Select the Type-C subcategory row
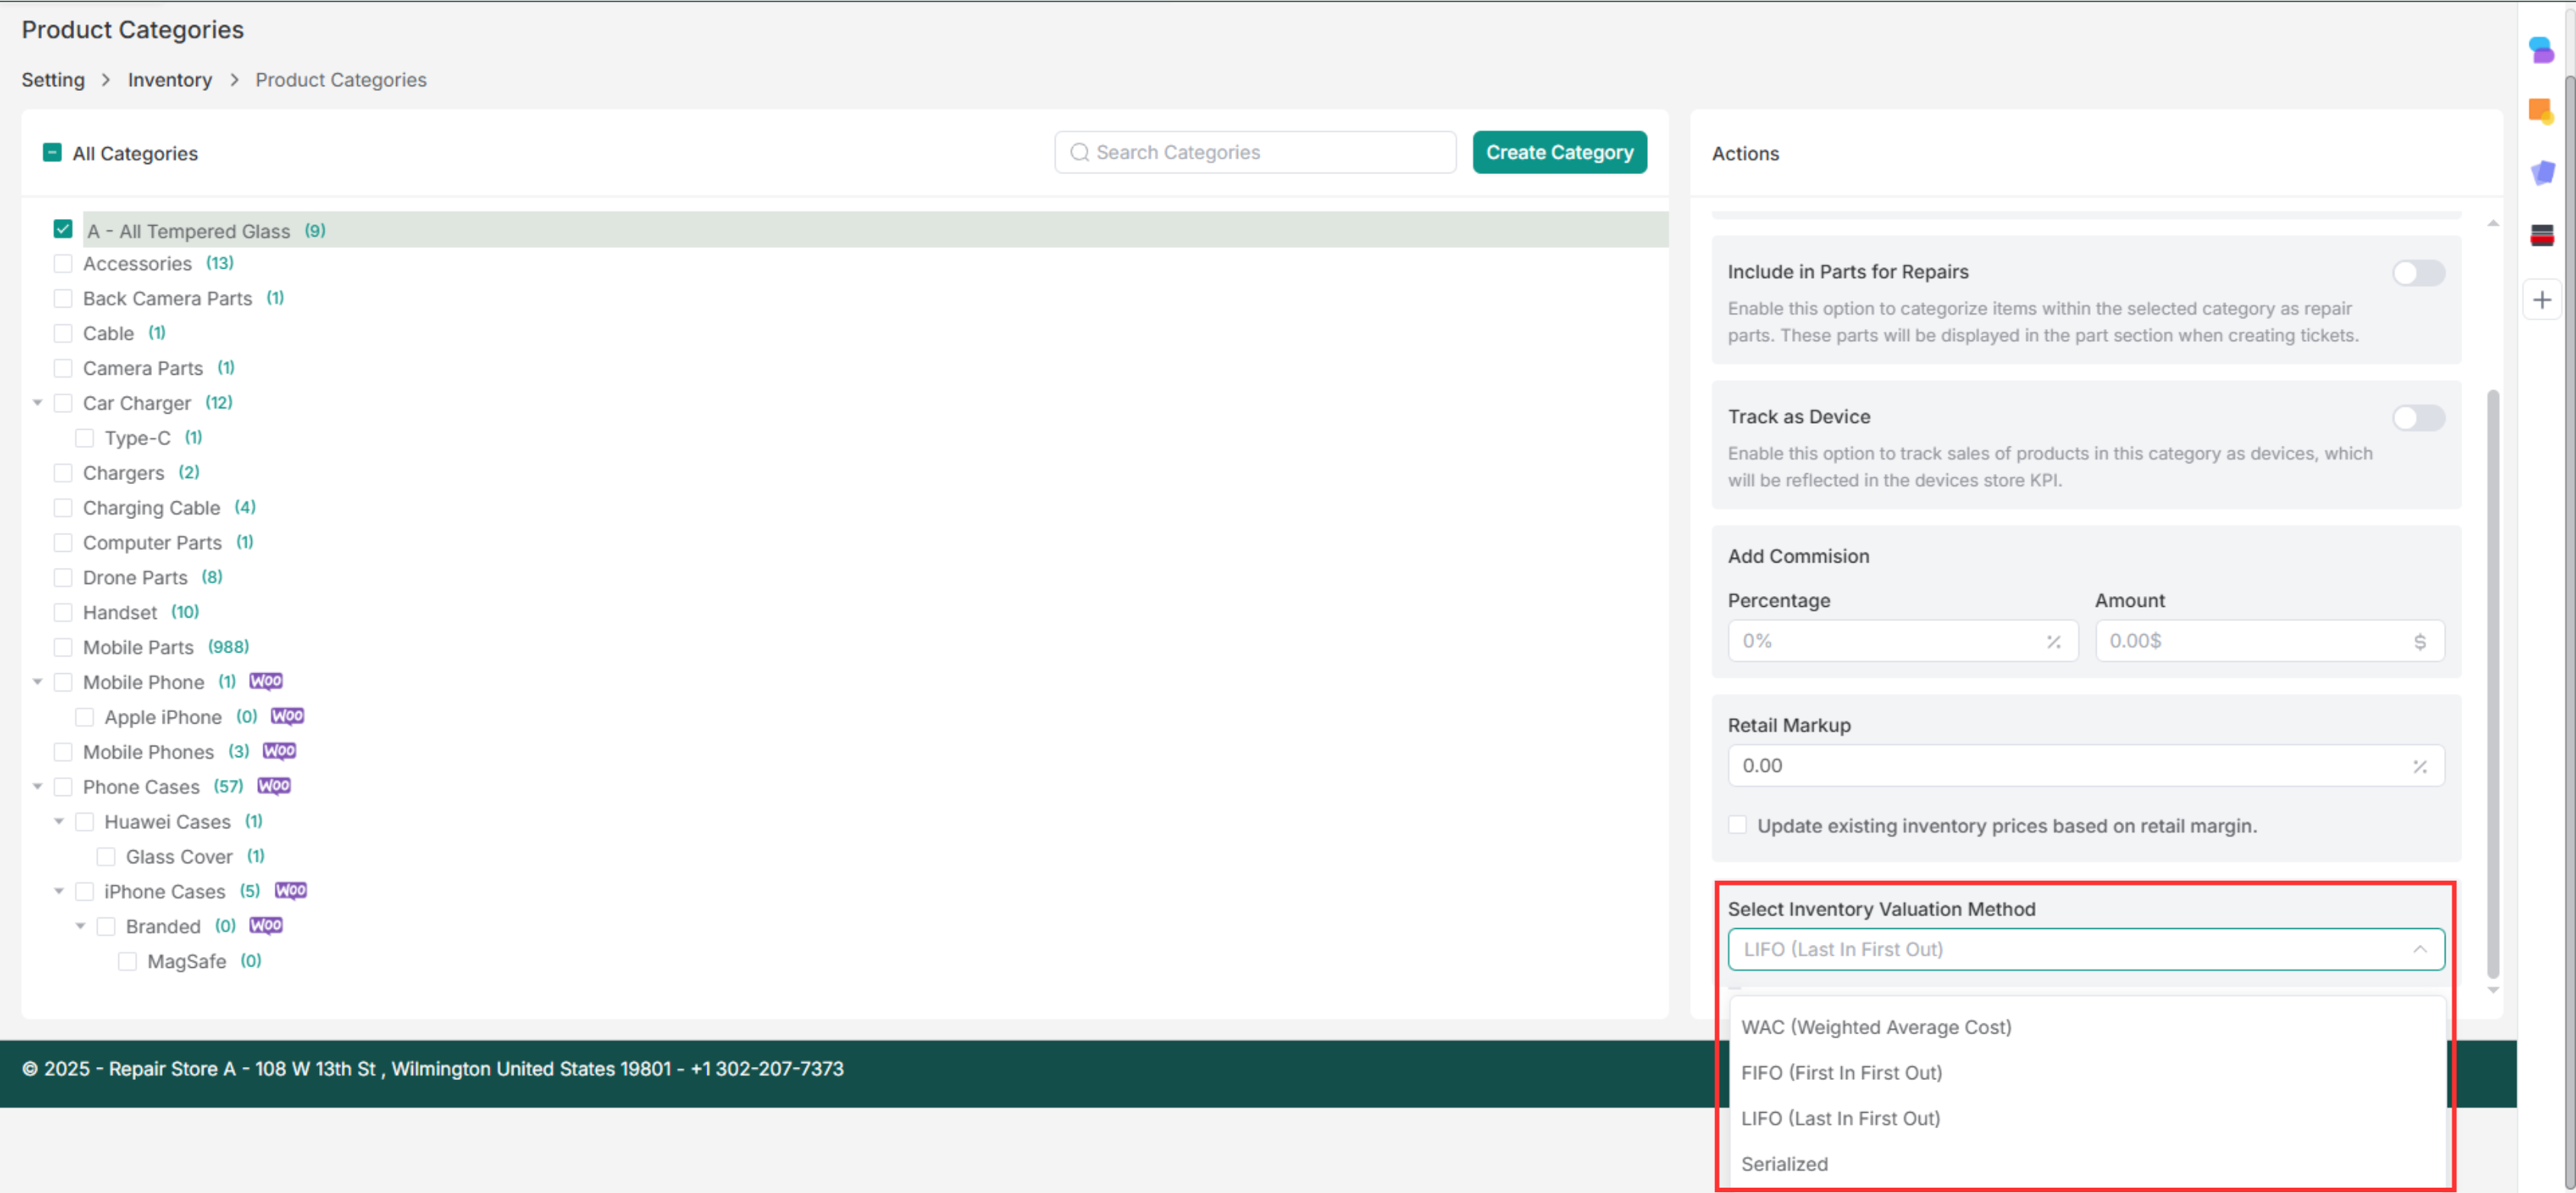The height and width of the screenshot is (1193, 2576). click(138, 438)
